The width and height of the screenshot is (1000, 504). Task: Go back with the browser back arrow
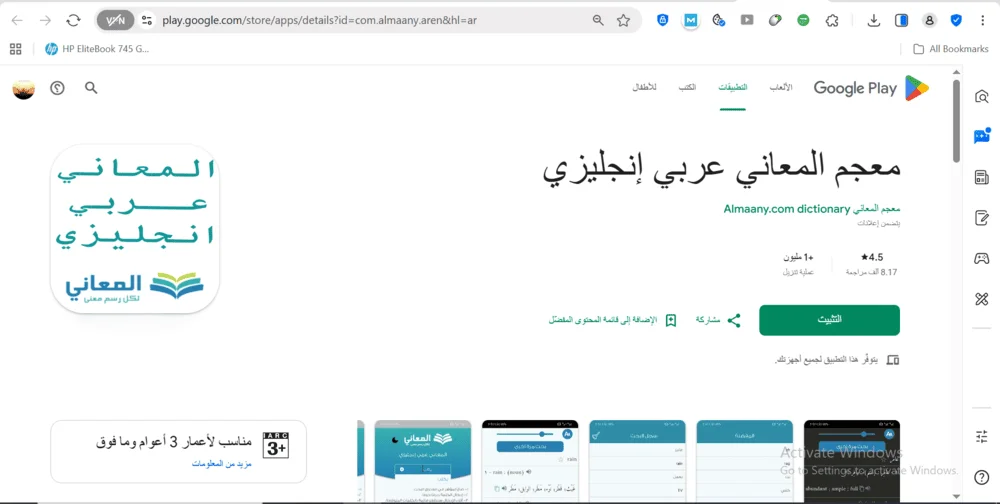coord(17,20)
